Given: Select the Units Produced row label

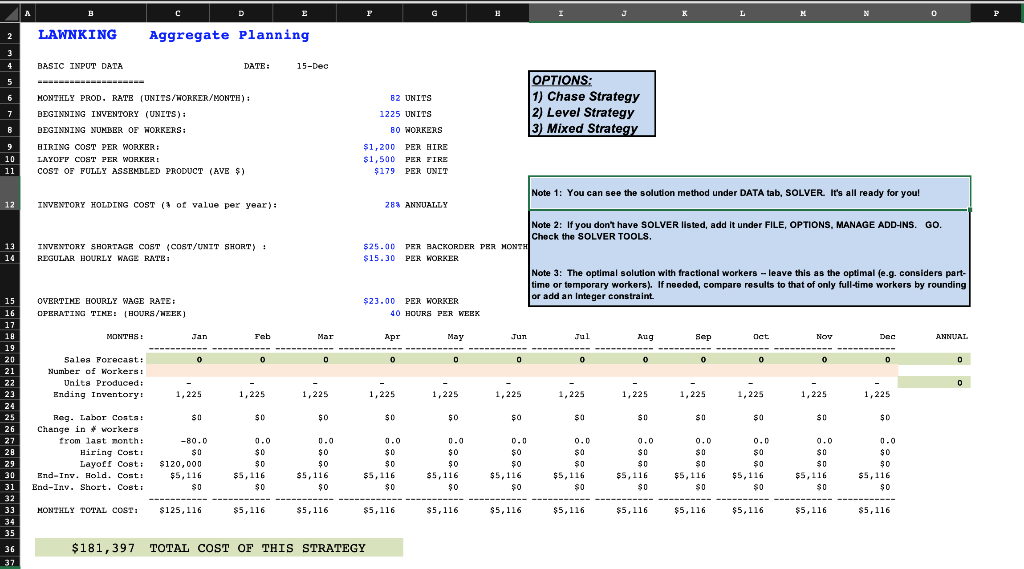Looking at the screenshot, I should coord(104,383).
